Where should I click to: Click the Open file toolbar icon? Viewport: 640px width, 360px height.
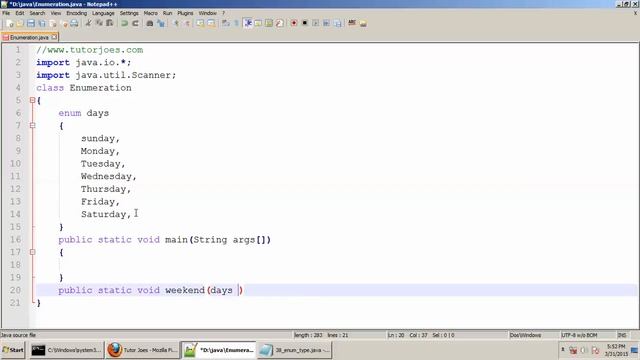(20, 23)
